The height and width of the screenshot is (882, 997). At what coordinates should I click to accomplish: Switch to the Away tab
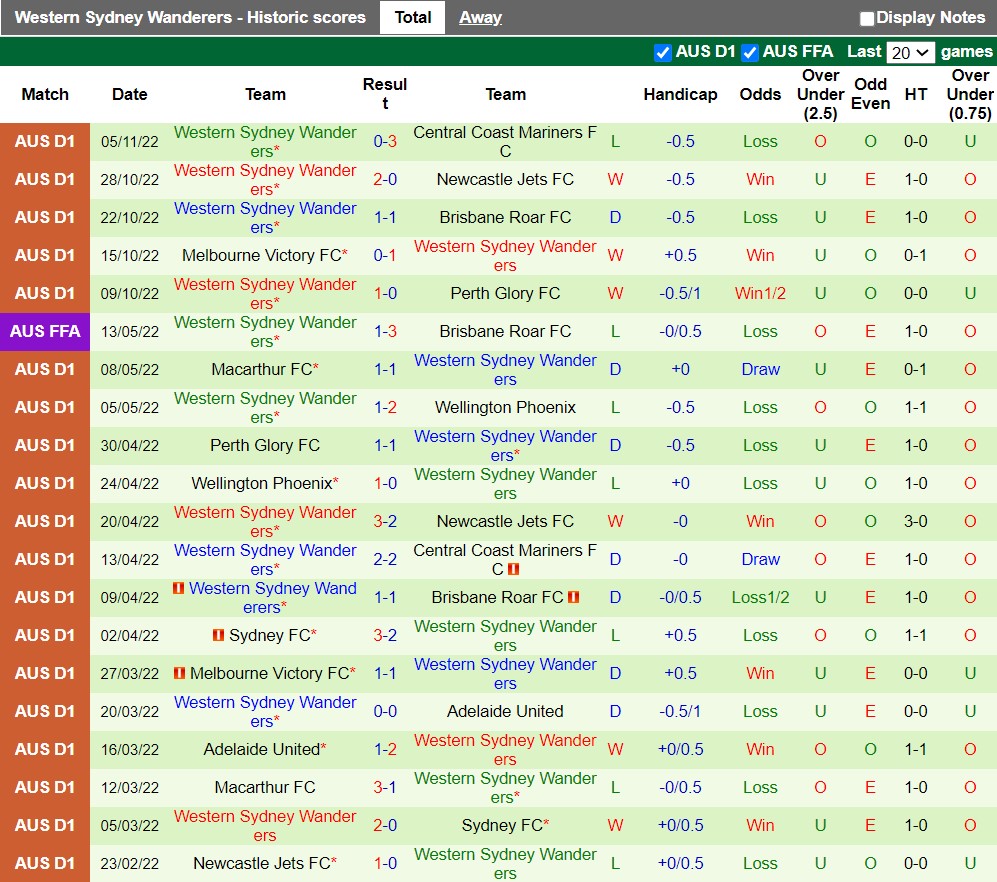480,17
